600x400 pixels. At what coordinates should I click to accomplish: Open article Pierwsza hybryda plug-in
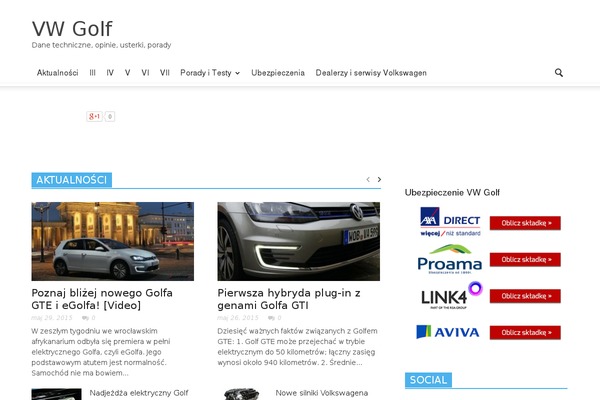[x=289, y=299]
